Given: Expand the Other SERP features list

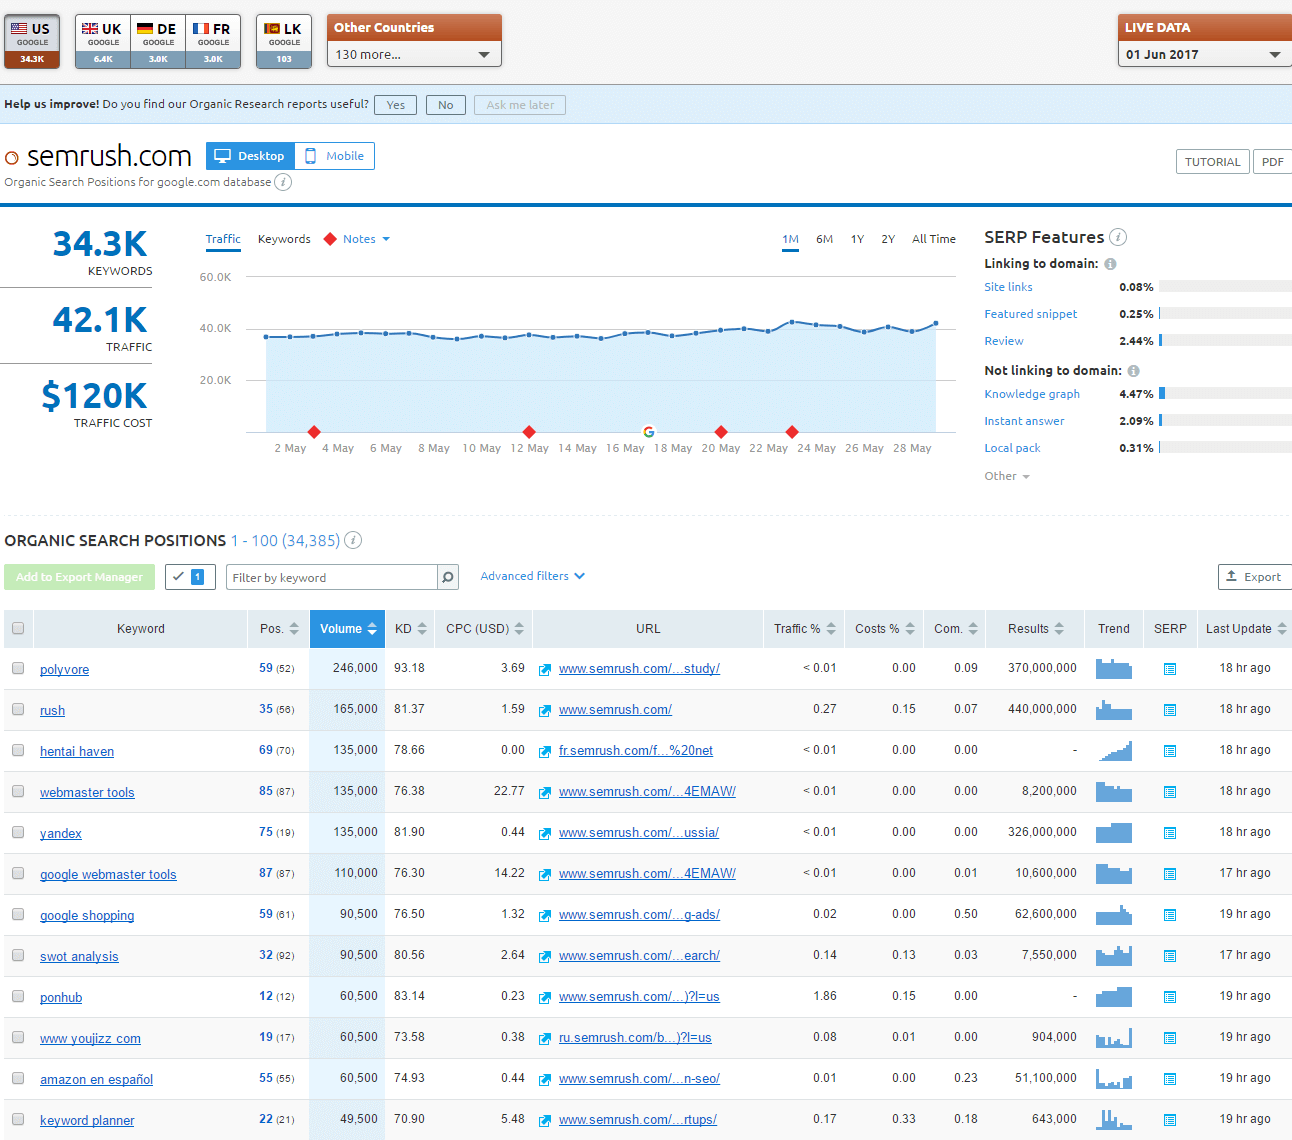Looking at the screenshot, I should (x=1007, y=476).
